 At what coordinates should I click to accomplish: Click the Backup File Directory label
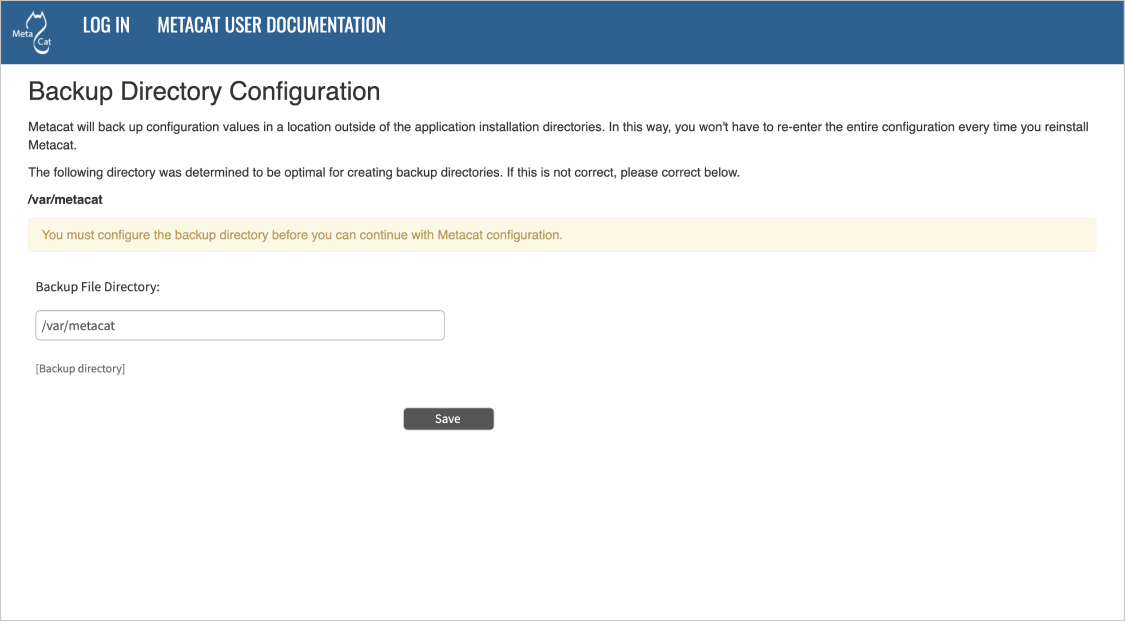[99, 286]
